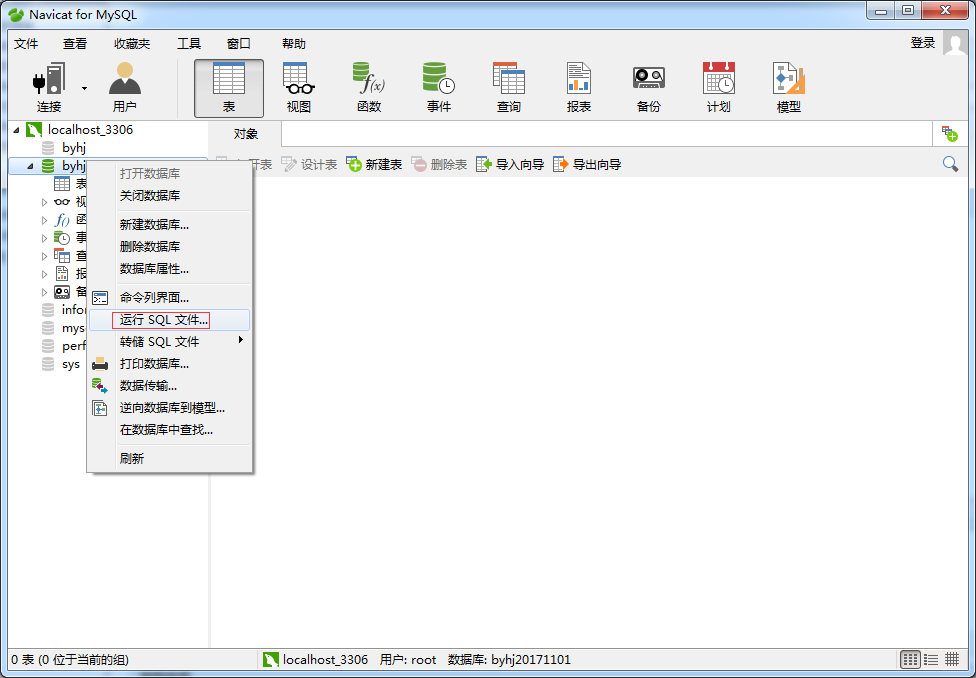The image size is (976, 678).
Task: Click the search magnifier icon in object pane
Action: [950, 164]
